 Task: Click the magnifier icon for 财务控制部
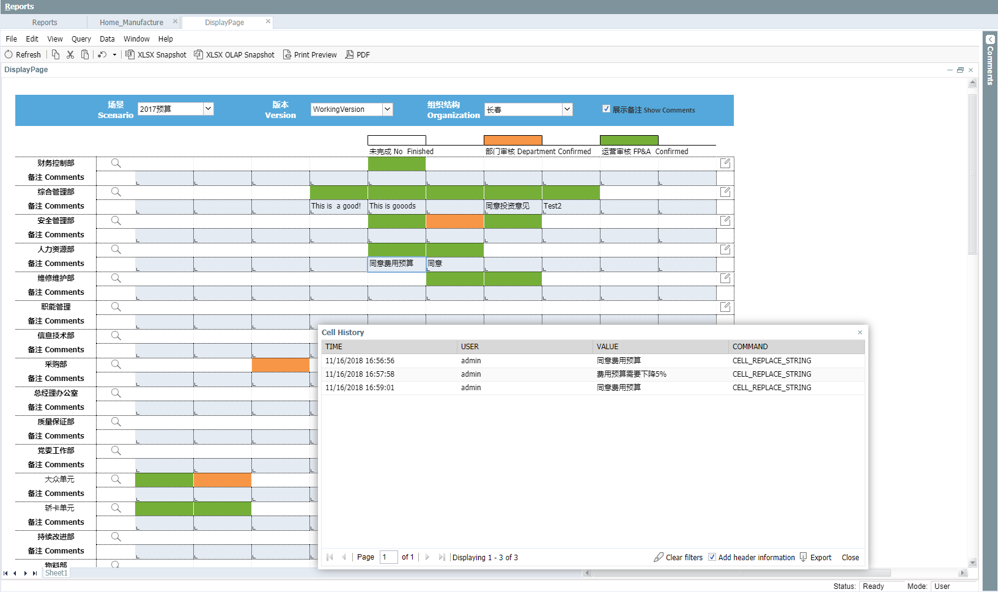pos(116,163)
